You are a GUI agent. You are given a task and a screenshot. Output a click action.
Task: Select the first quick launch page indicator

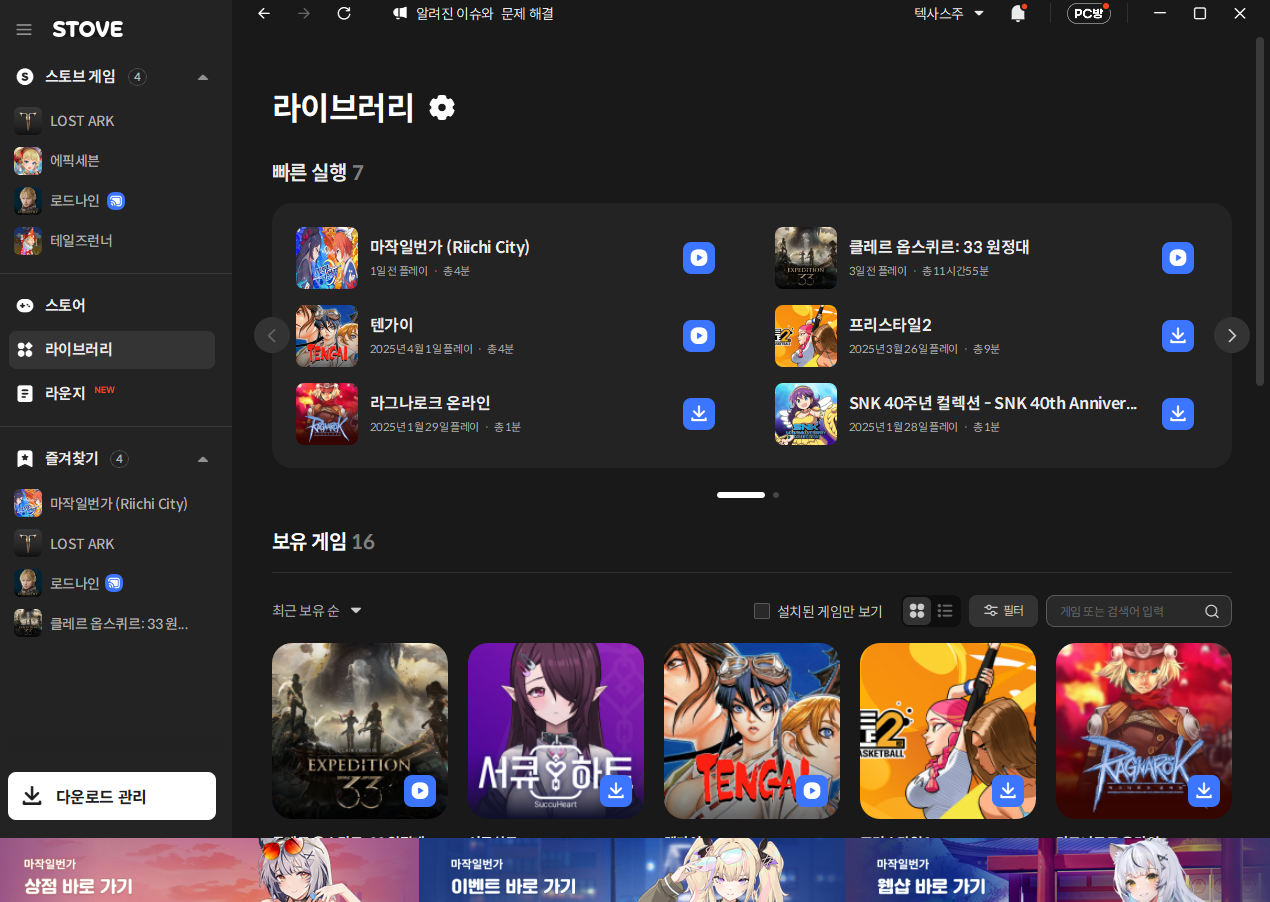point(741,495)
